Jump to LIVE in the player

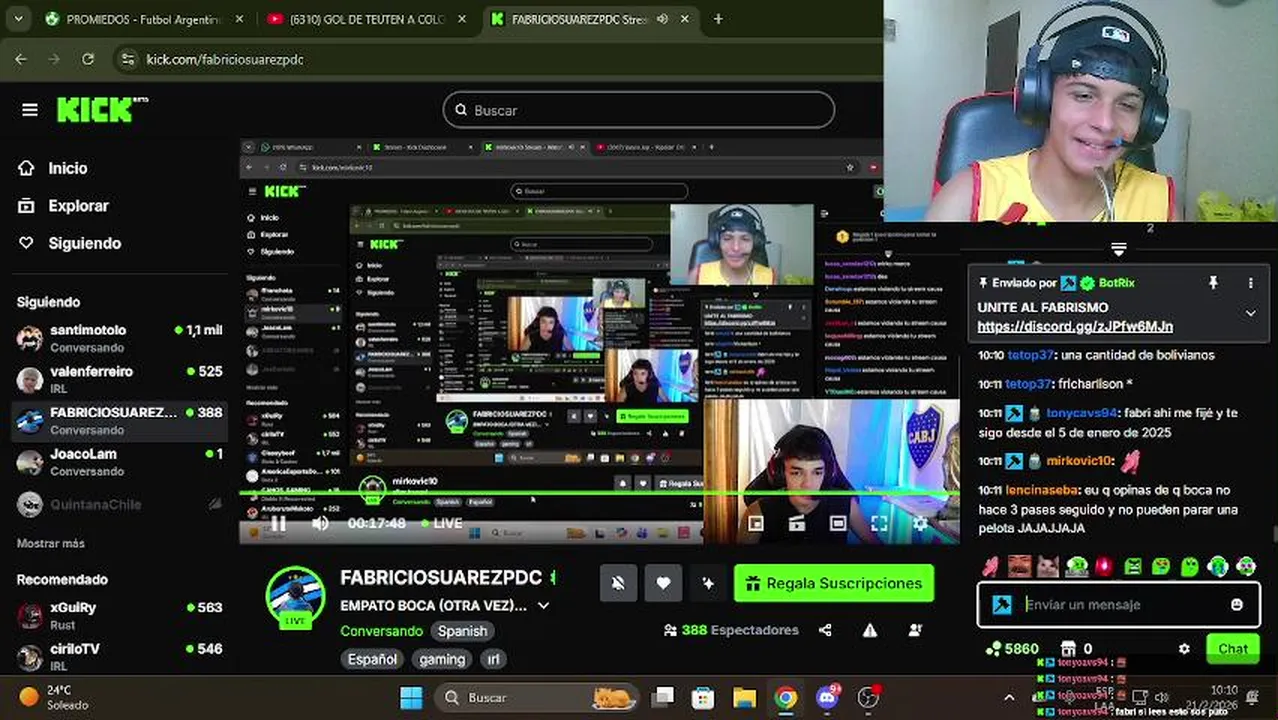(442, 523)
